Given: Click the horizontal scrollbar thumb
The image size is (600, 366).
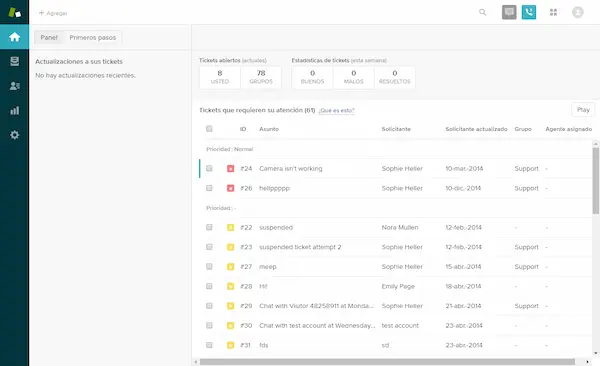Looking at the screenshot, I should 387,362.
